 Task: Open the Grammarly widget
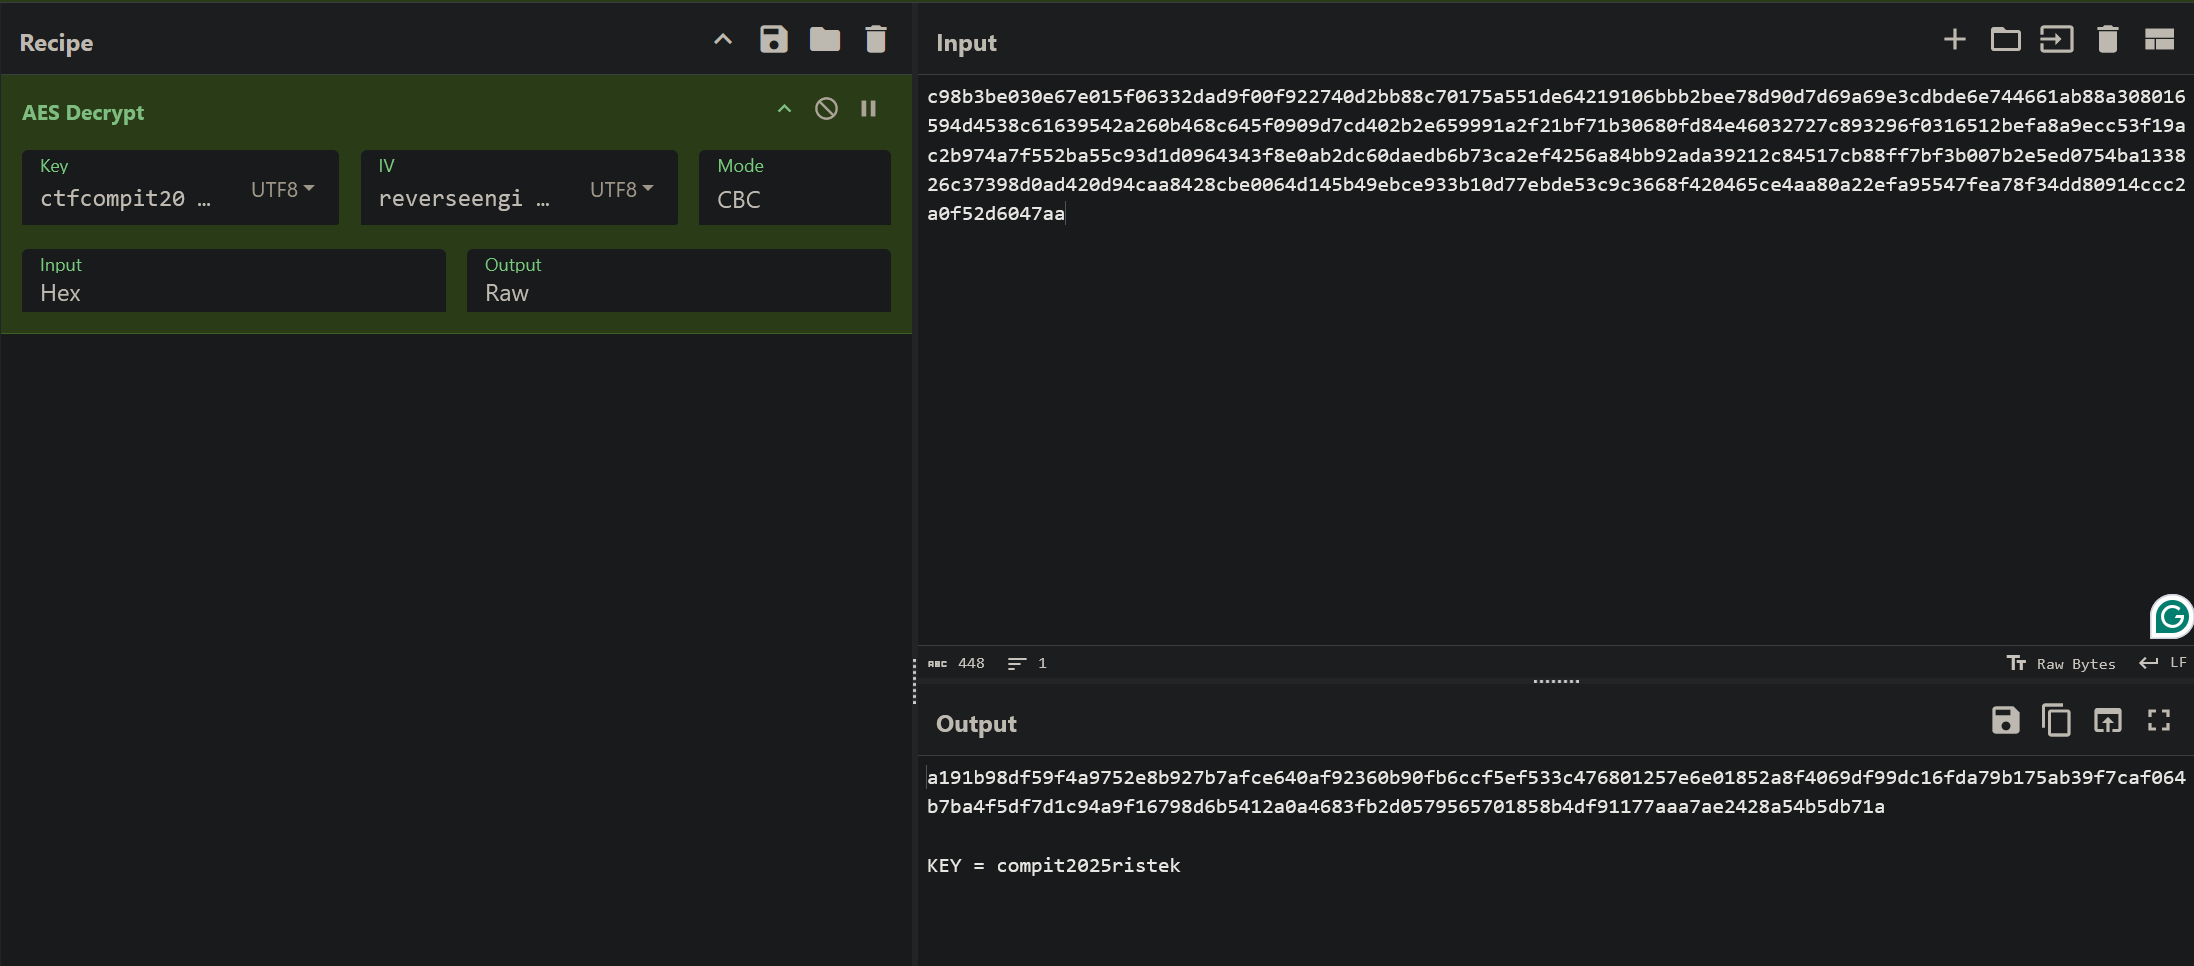[2170, 617]
